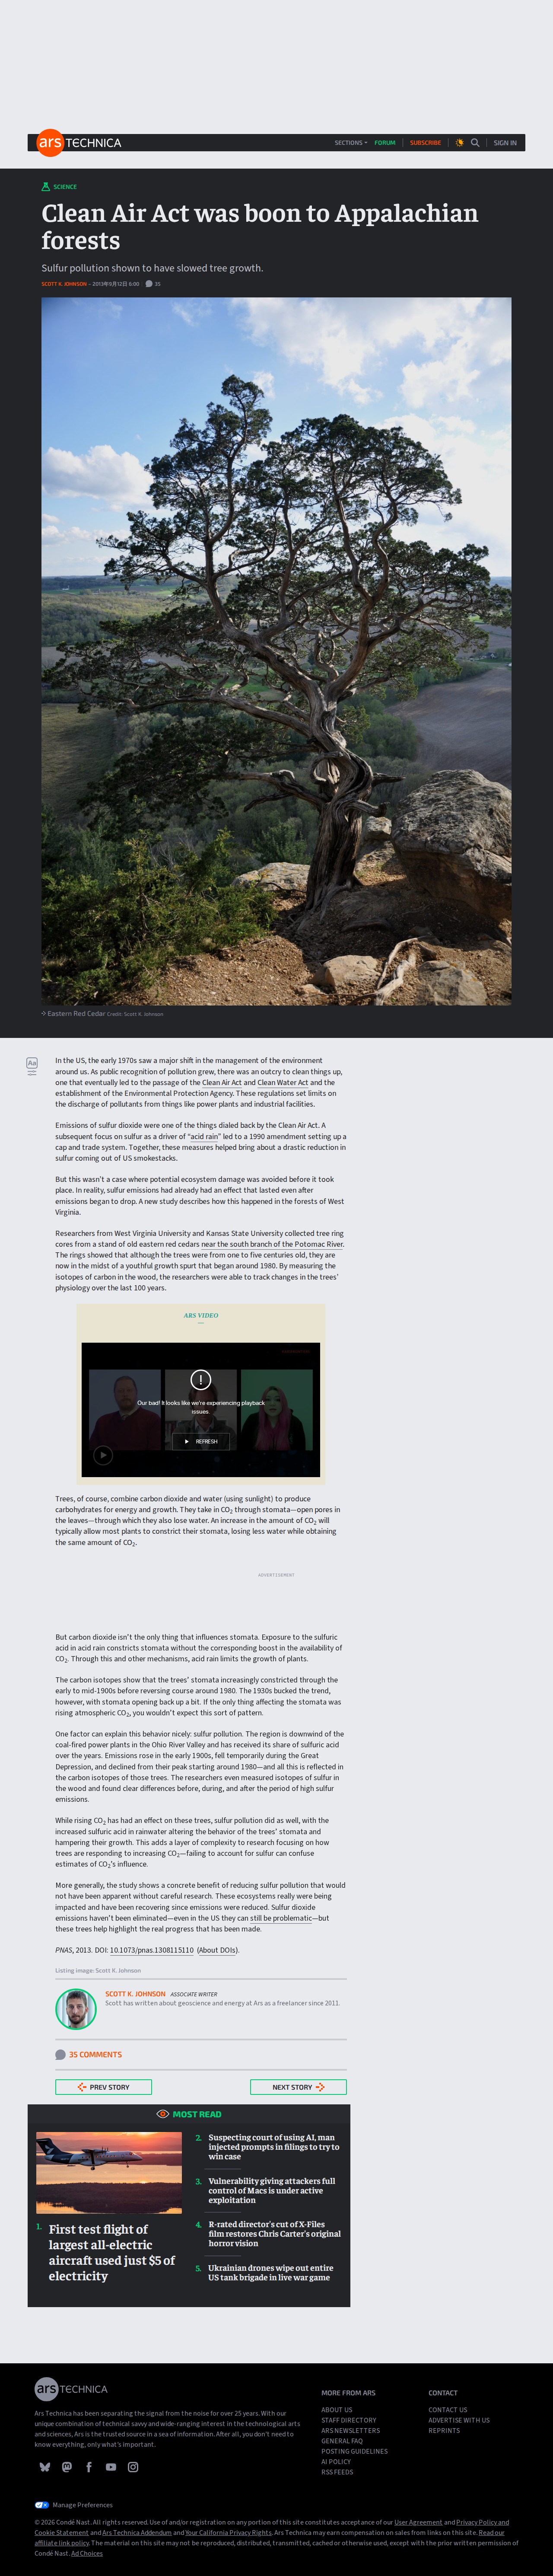Viewport: 553px width, 2576px height.
Task: Open Ars Technica YouTube channel icon
Action: pos(111,2467)
